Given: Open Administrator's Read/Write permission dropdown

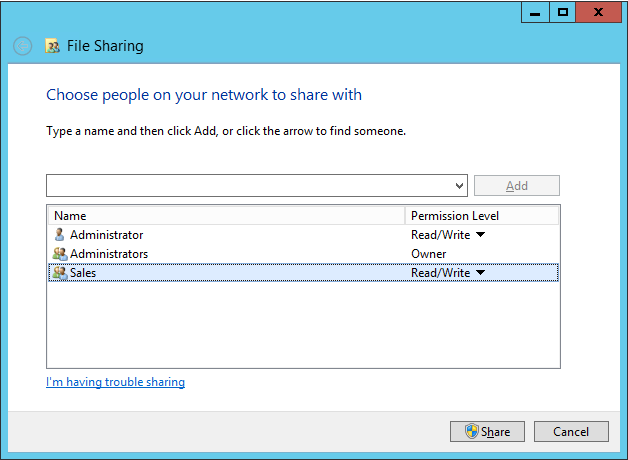Looking at the screenshot, I should tap(480, 235).
